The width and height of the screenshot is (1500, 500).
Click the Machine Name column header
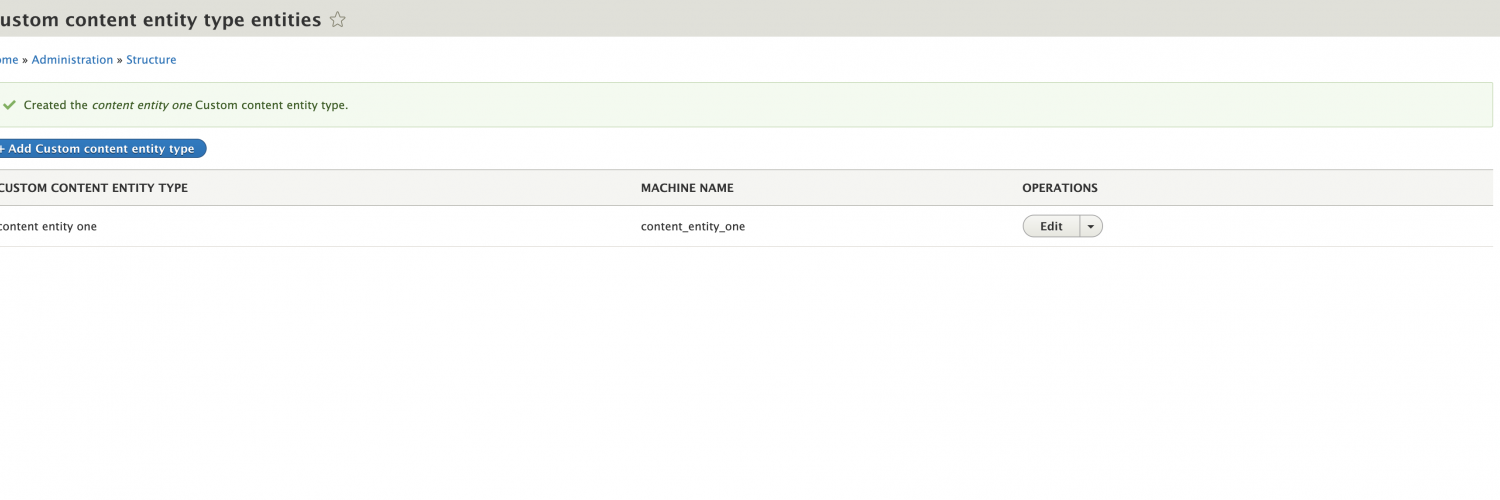pyautogui.click(x=687, y=188)
